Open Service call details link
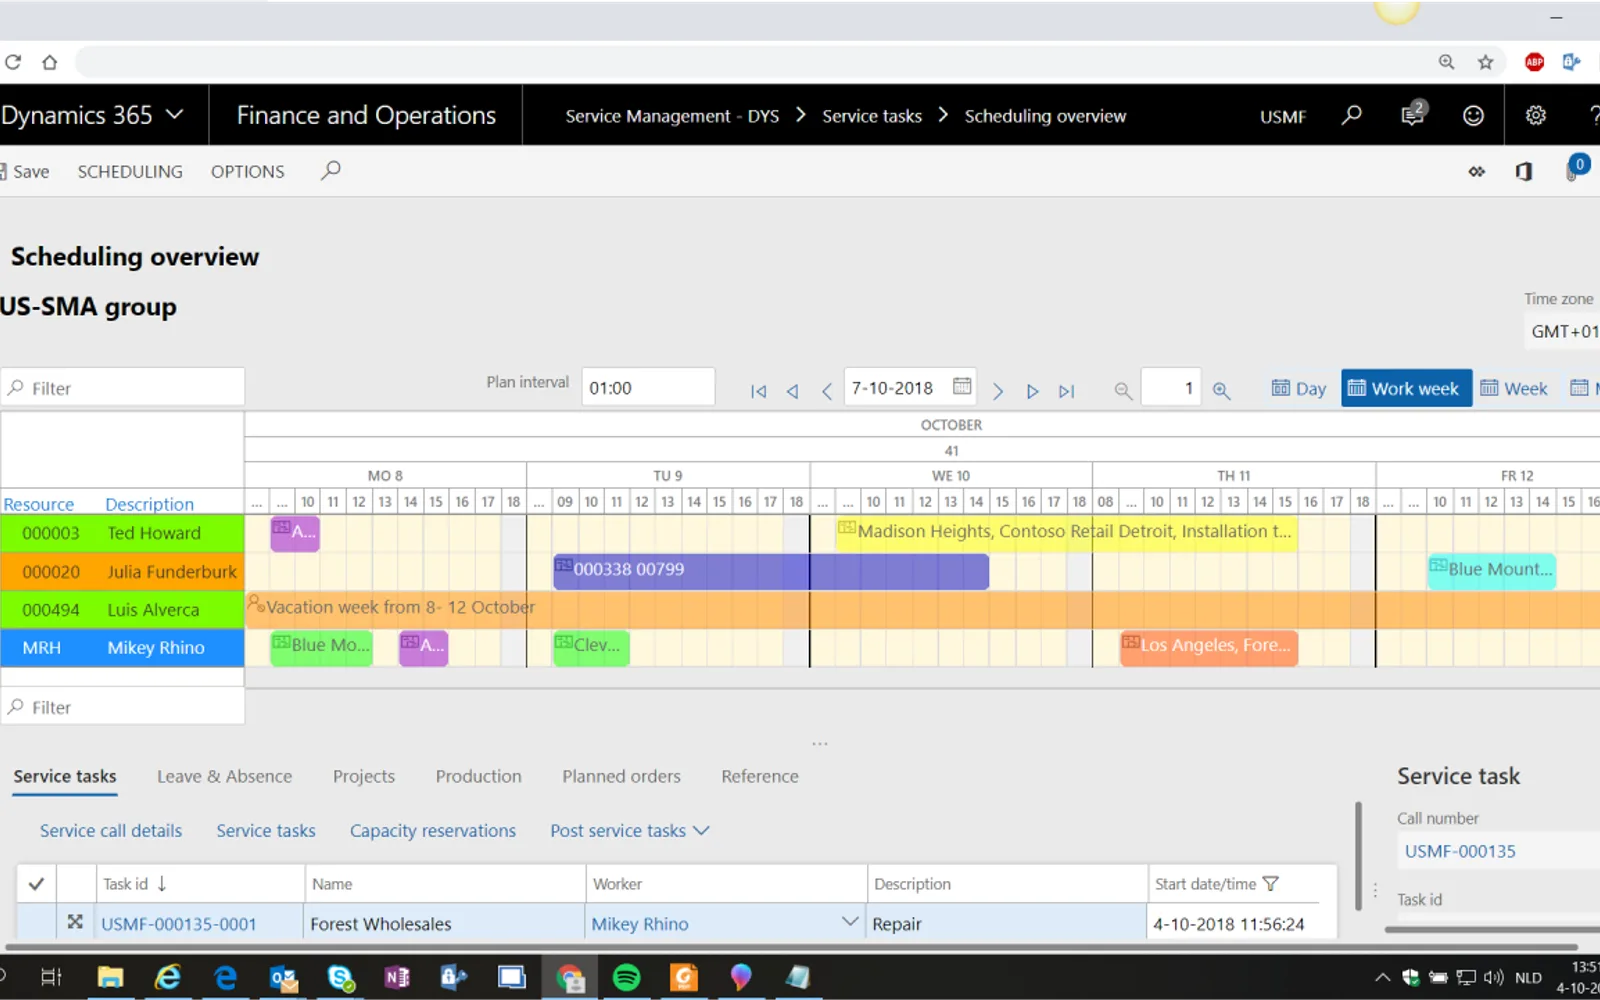This screenshot has height=1000, width=1600. (111, 831)
